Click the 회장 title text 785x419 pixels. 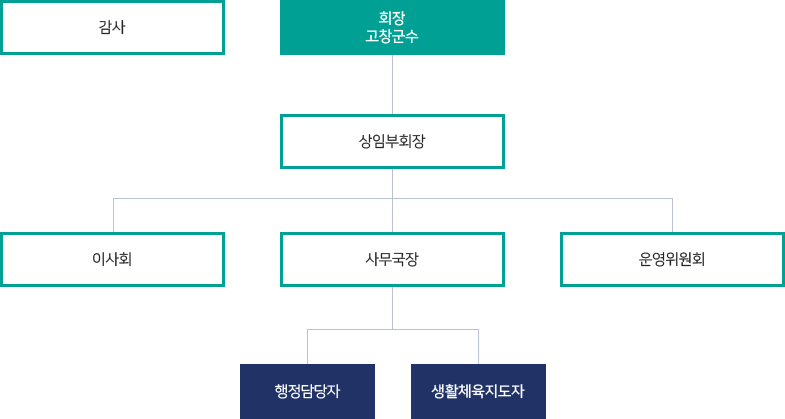392,19
